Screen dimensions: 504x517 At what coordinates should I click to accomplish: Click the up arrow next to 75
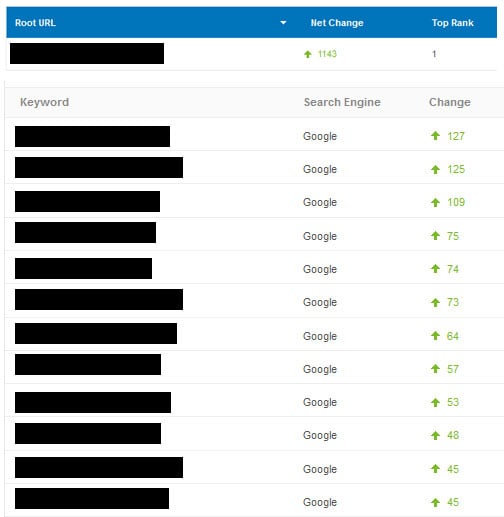click(435, 236)
